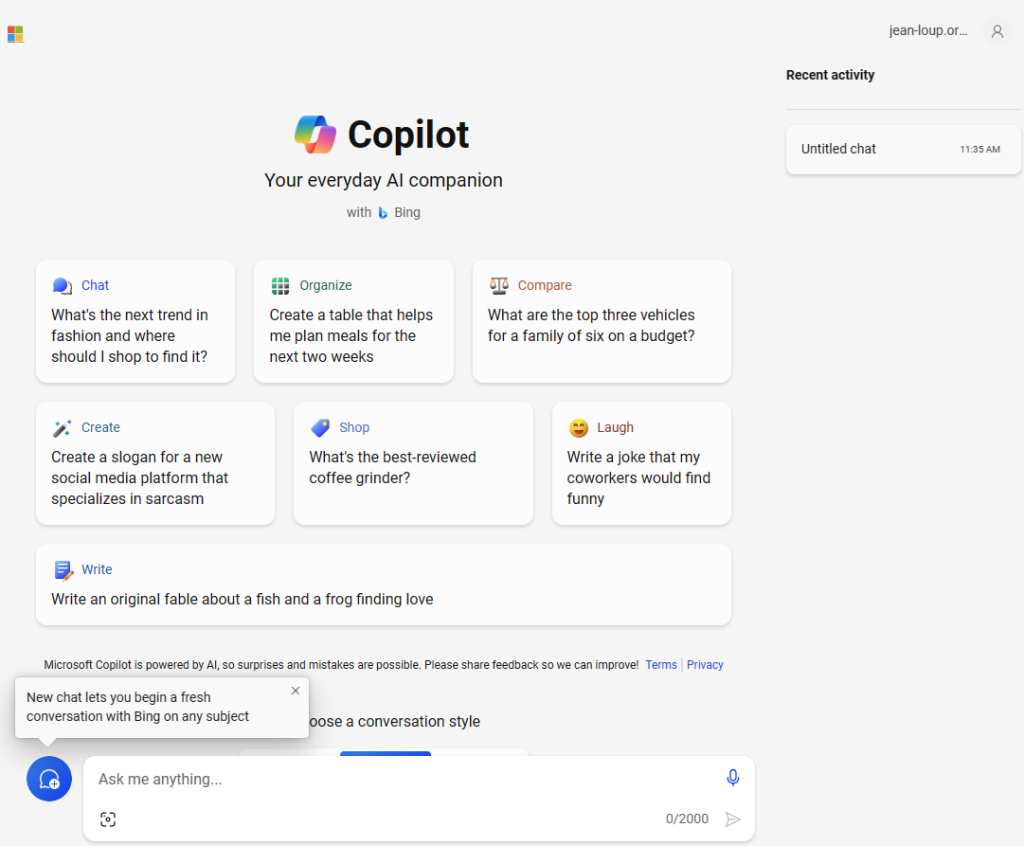Select the fish and frog fable prompt

pos(383,585)
